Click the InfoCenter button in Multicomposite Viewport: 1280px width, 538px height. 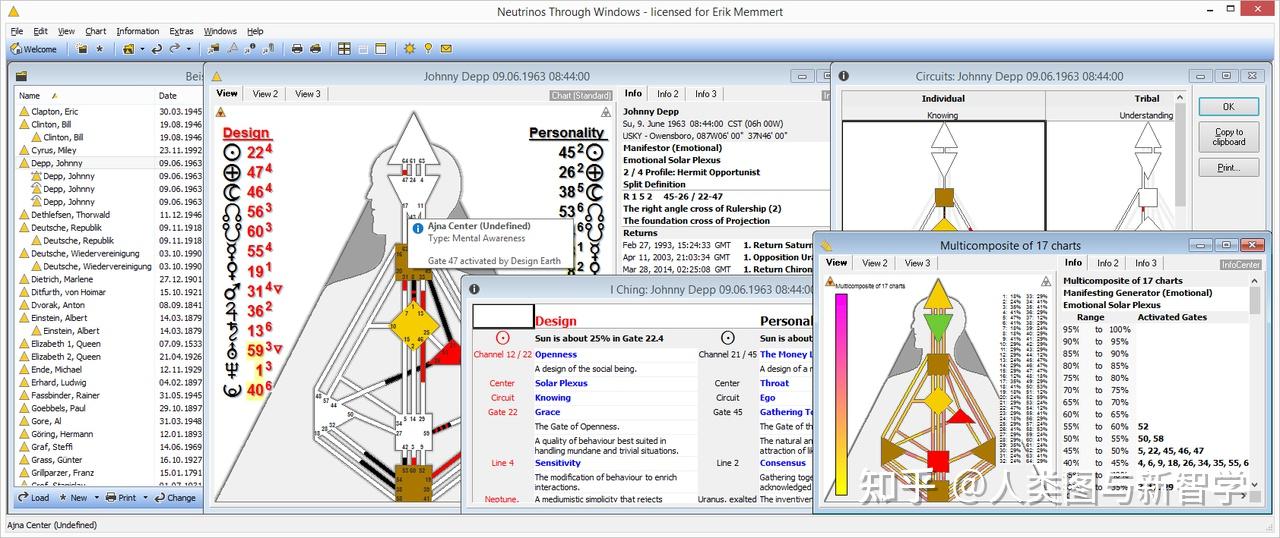pyautogui.click(x=1240, y=264)
